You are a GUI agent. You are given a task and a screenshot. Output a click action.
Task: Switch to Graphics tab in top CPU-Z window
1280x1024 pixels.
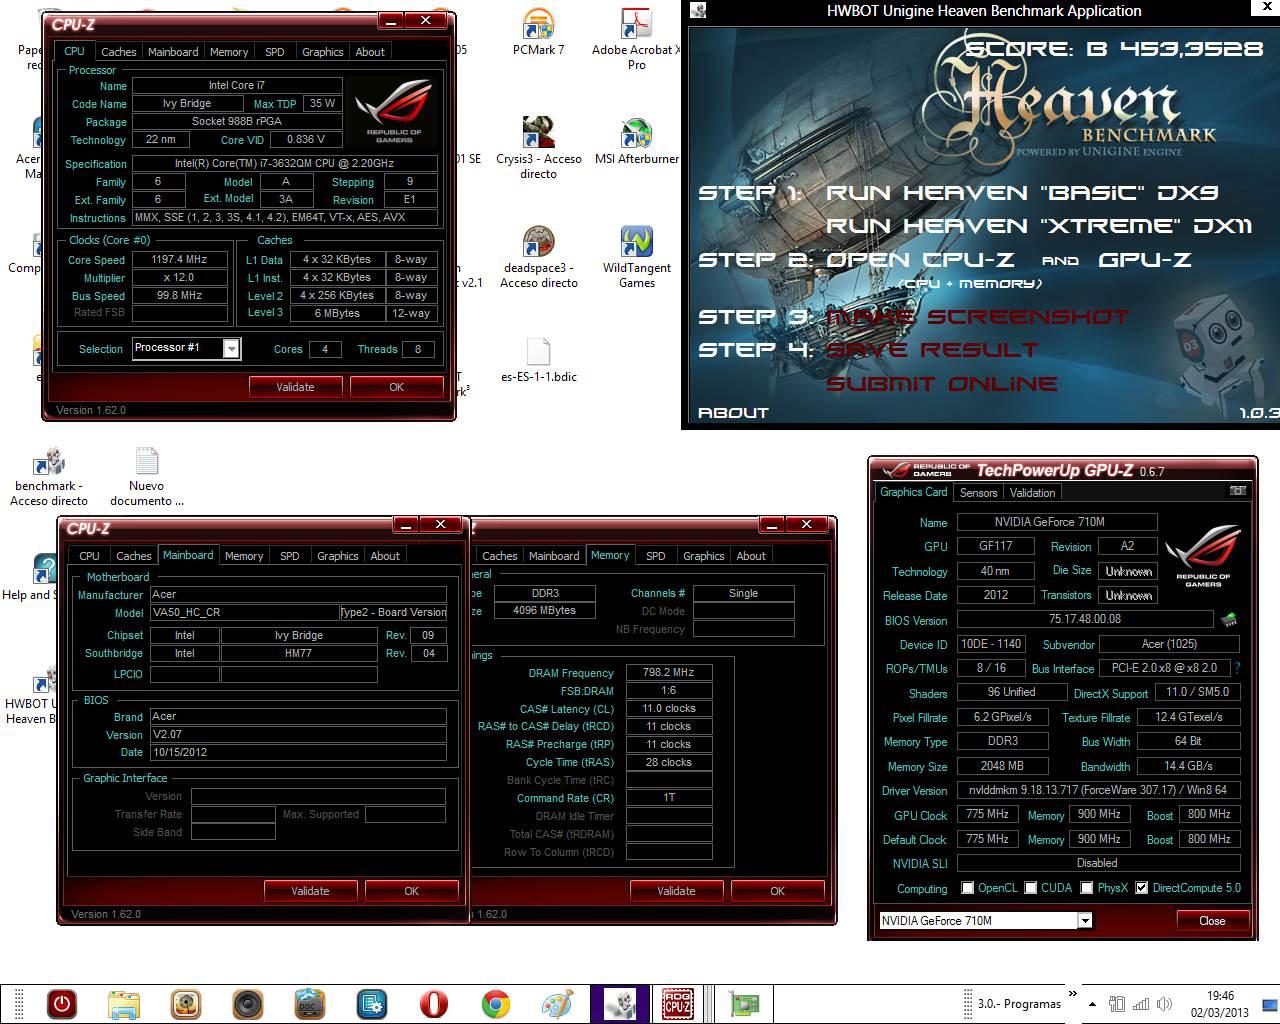pyautogui.click(x=322, y=52)
